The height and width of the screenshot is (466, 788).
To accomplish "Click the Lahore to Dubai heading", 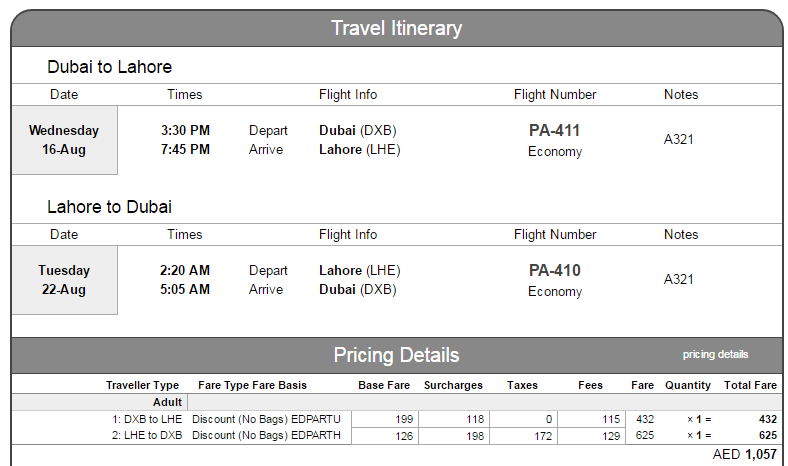I will pyautogui.click(x=110, y=207).
